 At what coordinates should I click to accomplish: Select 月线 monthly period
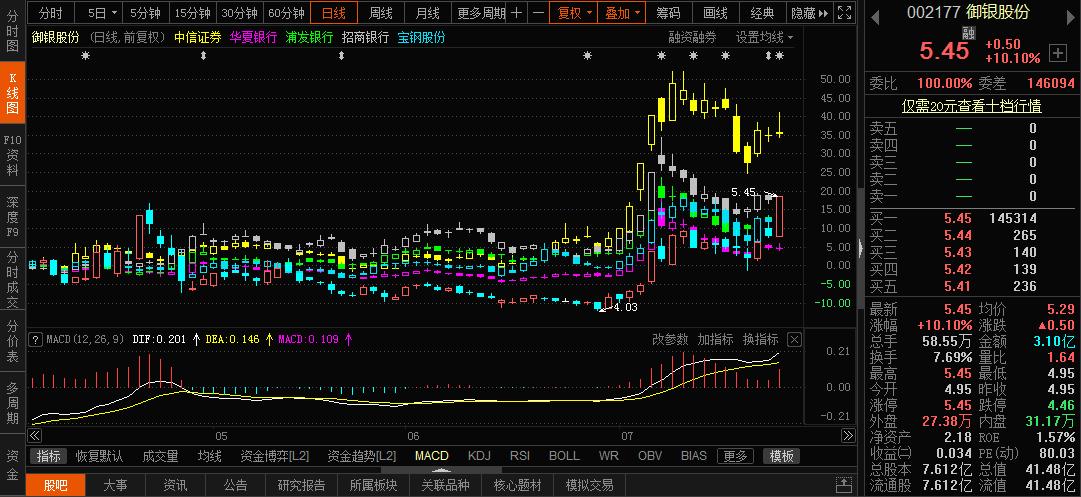[427, 12]
